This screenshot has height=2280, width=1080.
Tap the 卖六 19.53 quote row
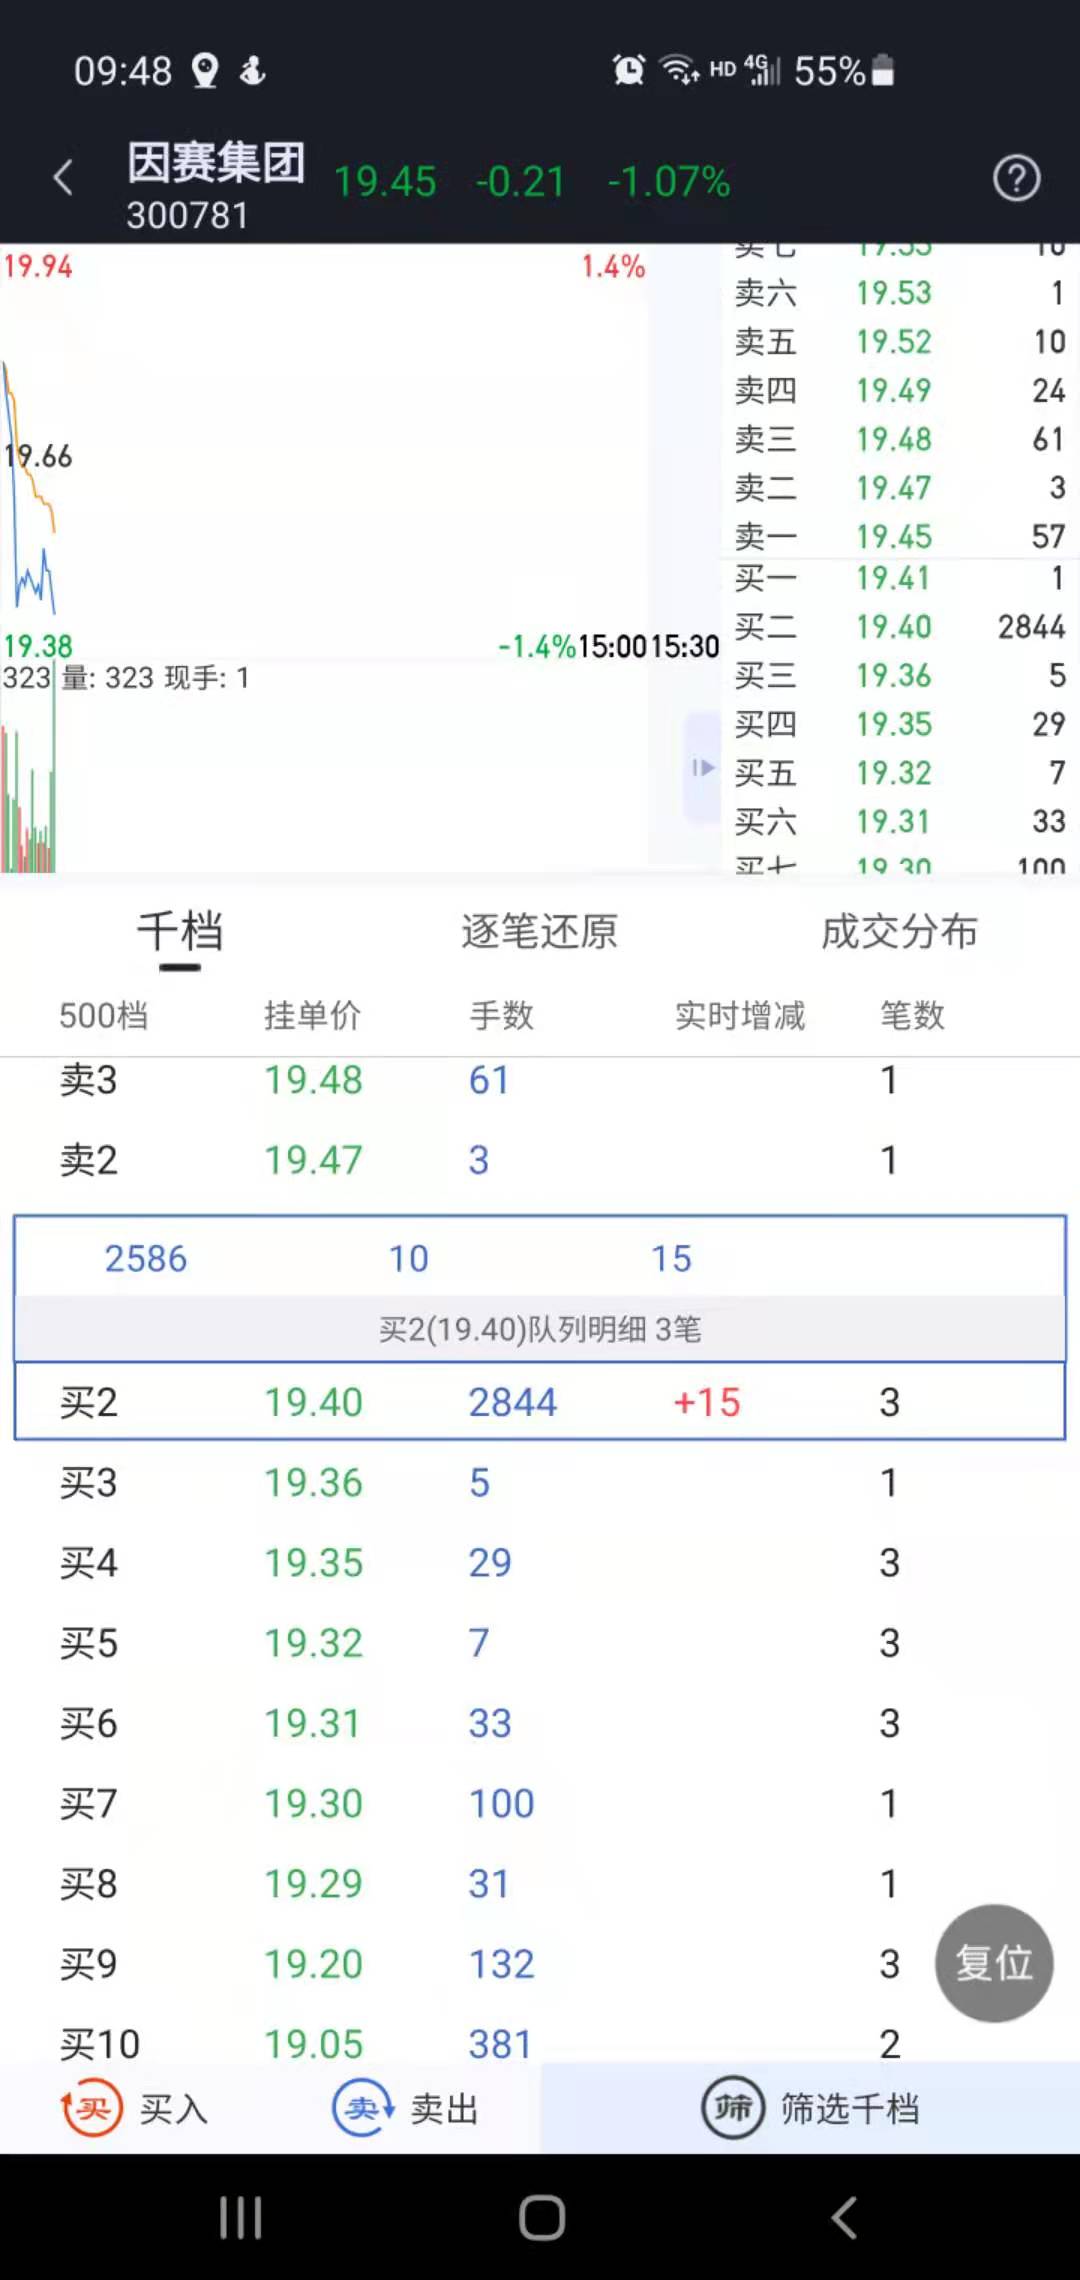pos(900,293)
